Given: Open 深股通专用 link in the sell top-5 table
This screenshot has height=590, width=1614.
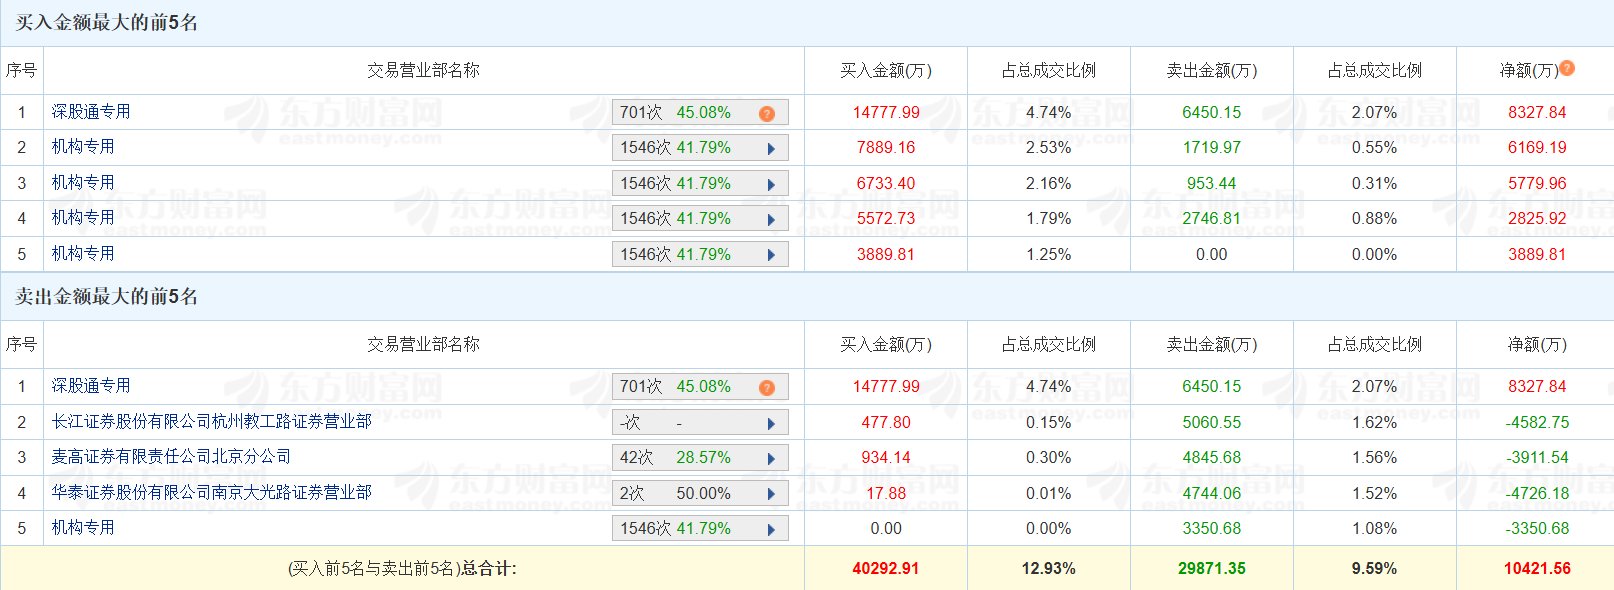Looking at the screenshot, I should tap(91, 386).
